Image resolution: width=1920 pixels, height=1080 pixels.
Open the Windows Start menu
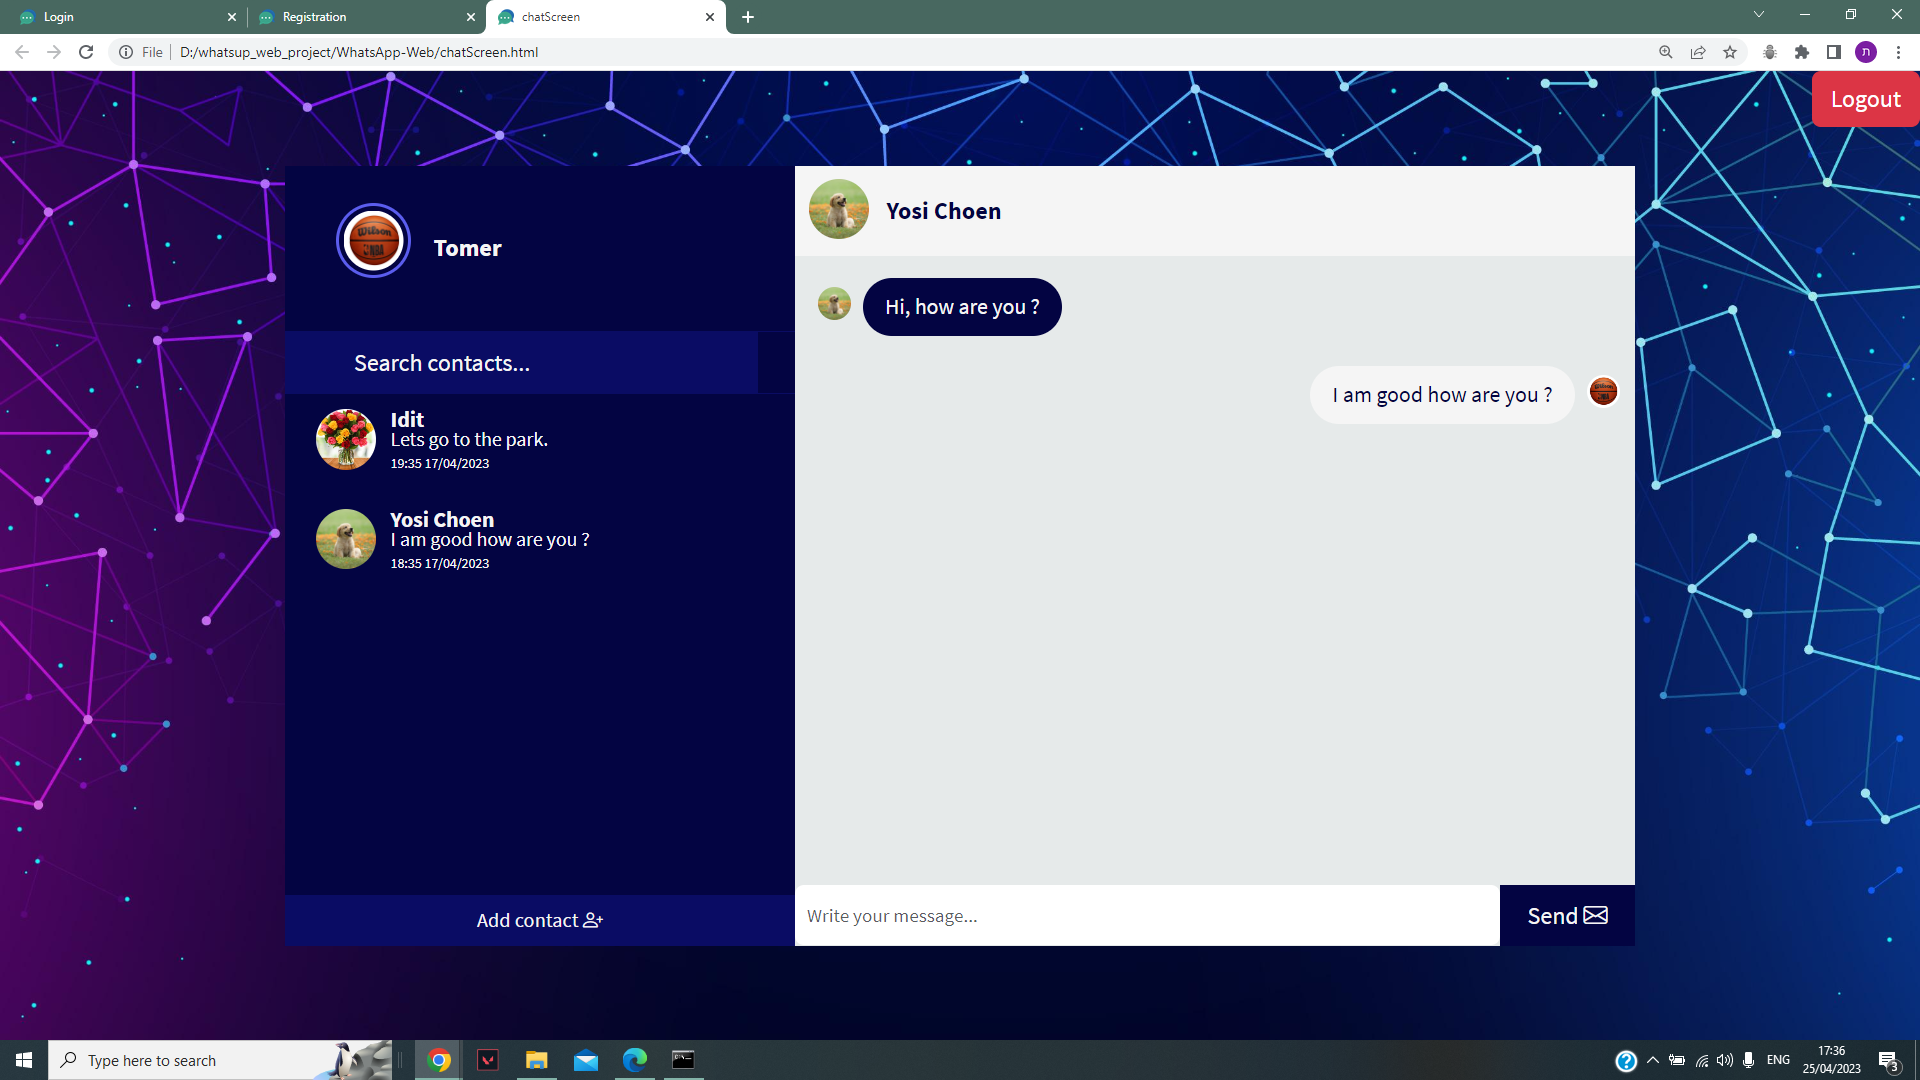pyautogui.click(x=24, y=1060)
